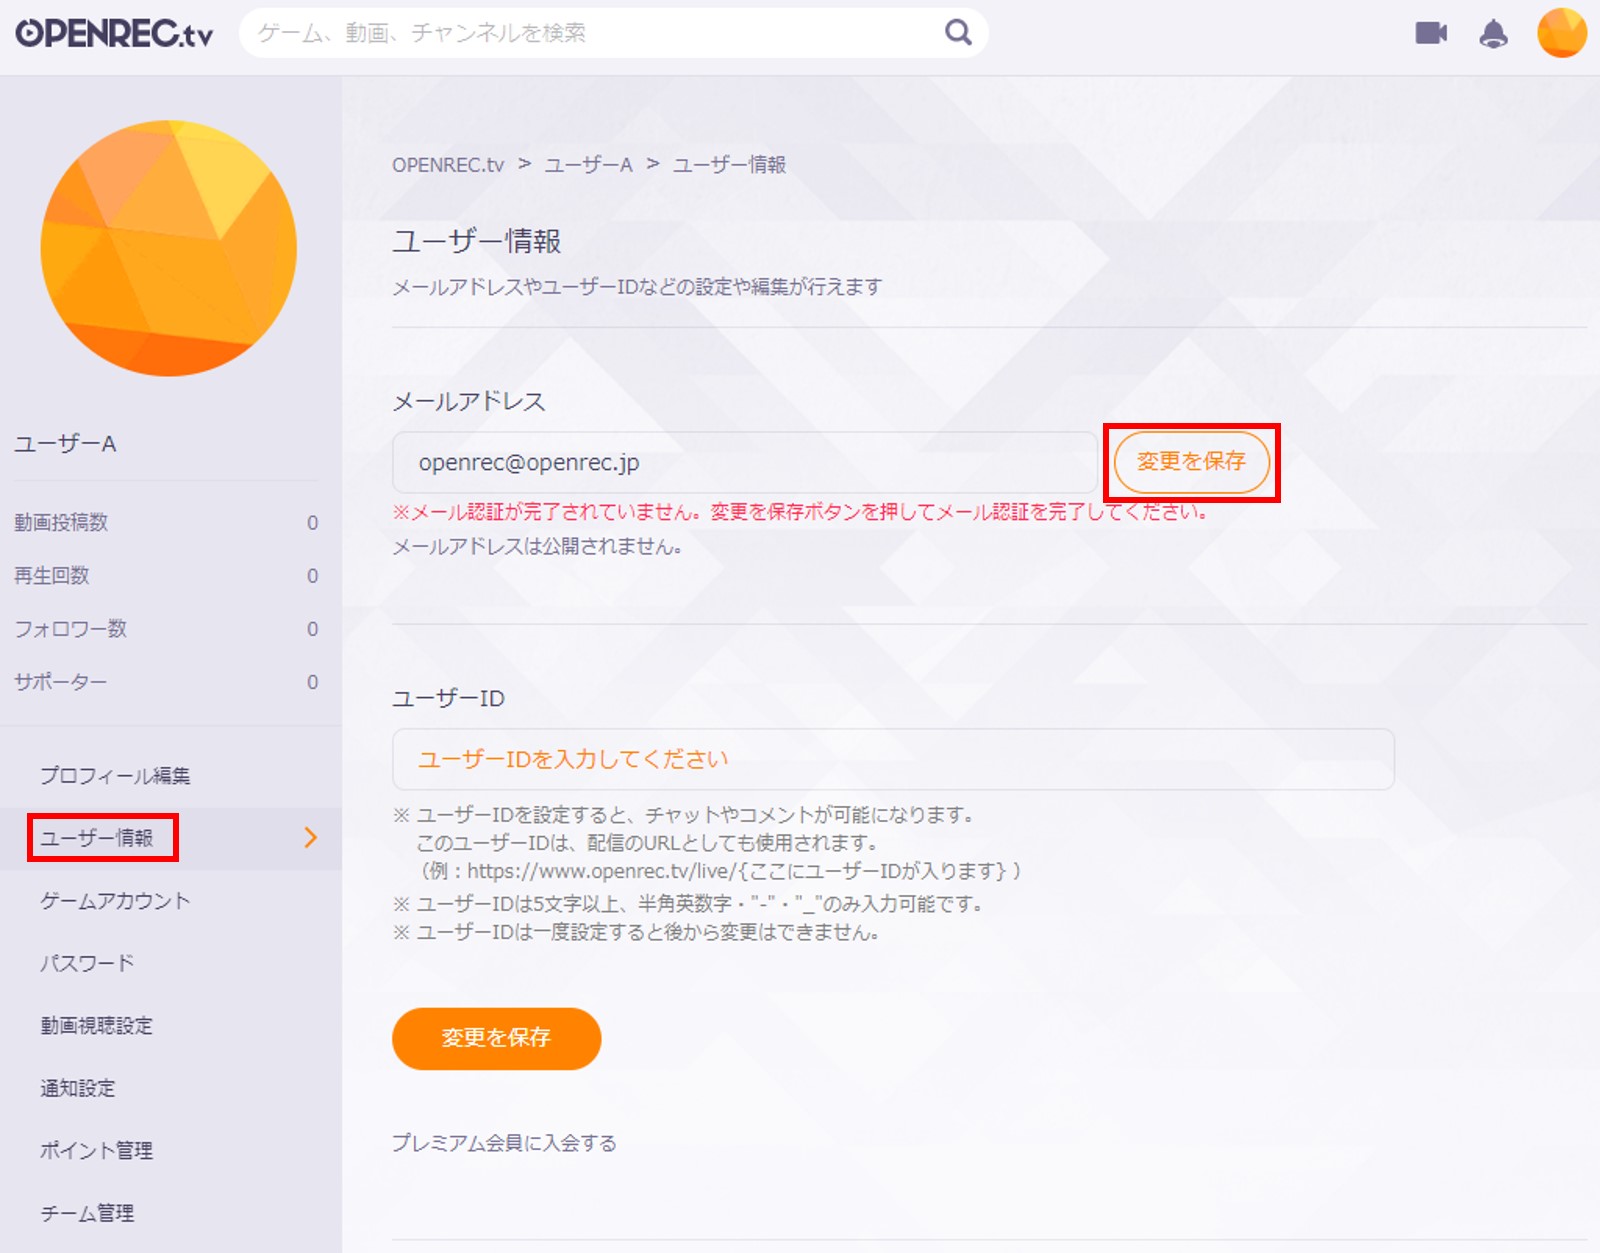Open プロフィール編集 in sidebar
The height and width of the screenshot is (1253, 1600).
pos(115,776)
